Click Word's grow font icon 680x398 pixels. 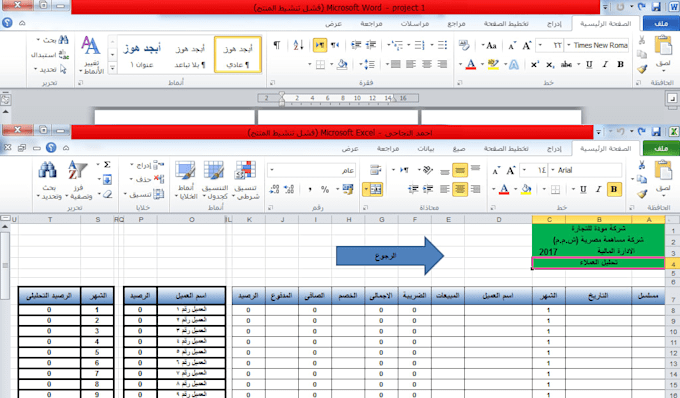[527, 45]
